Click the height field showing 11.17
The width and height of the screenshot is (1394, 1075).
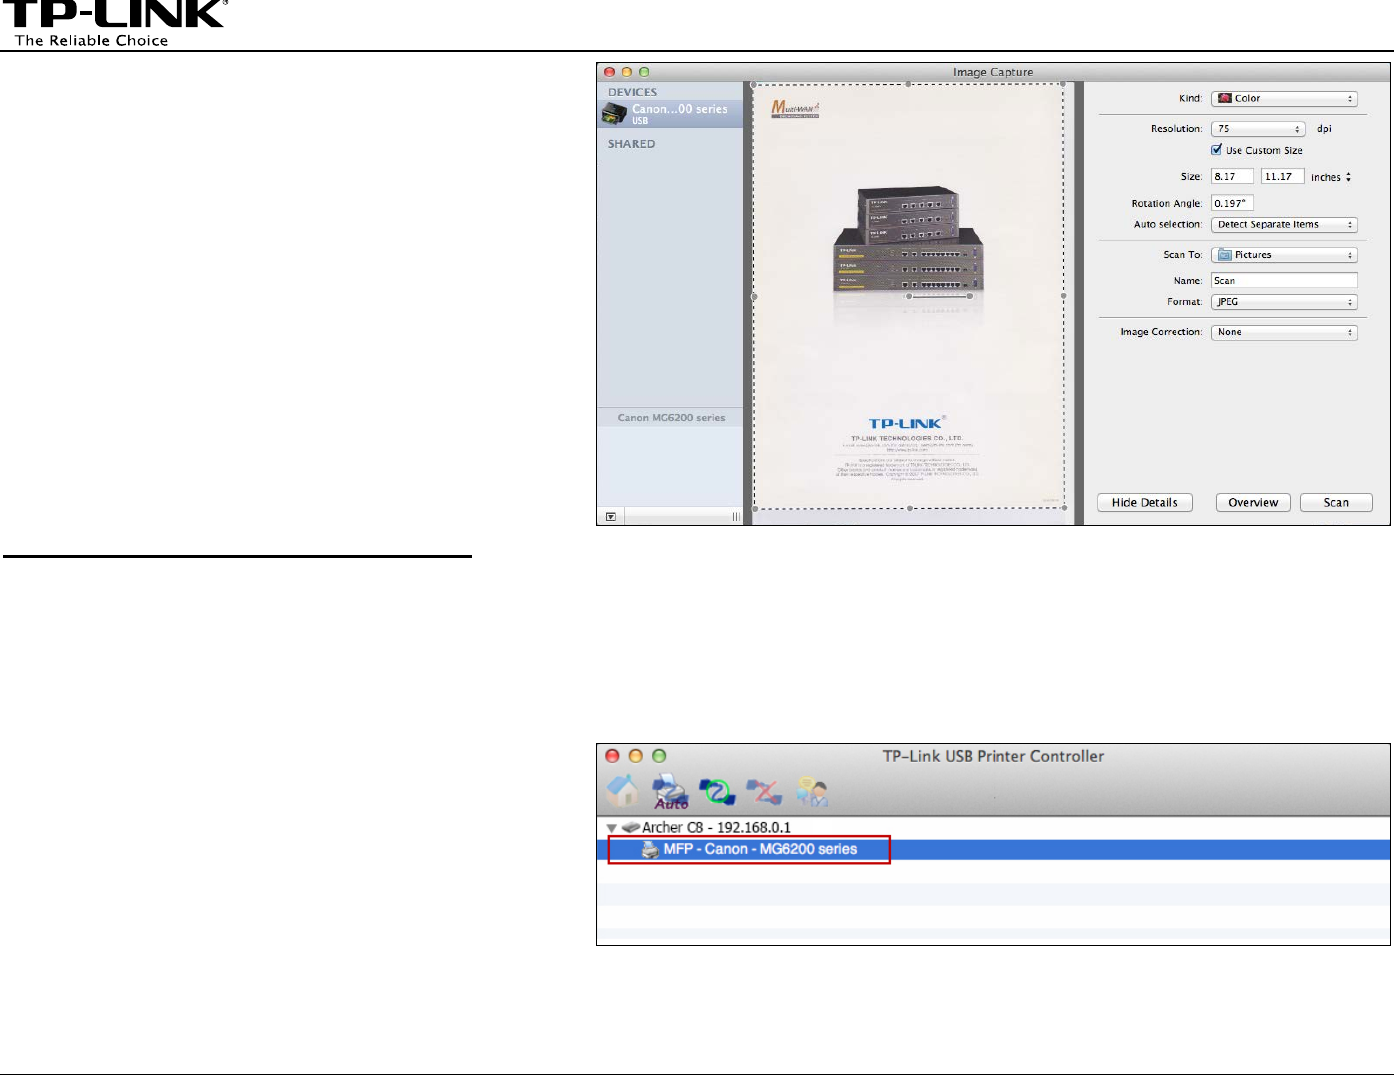pos(1282,177)
